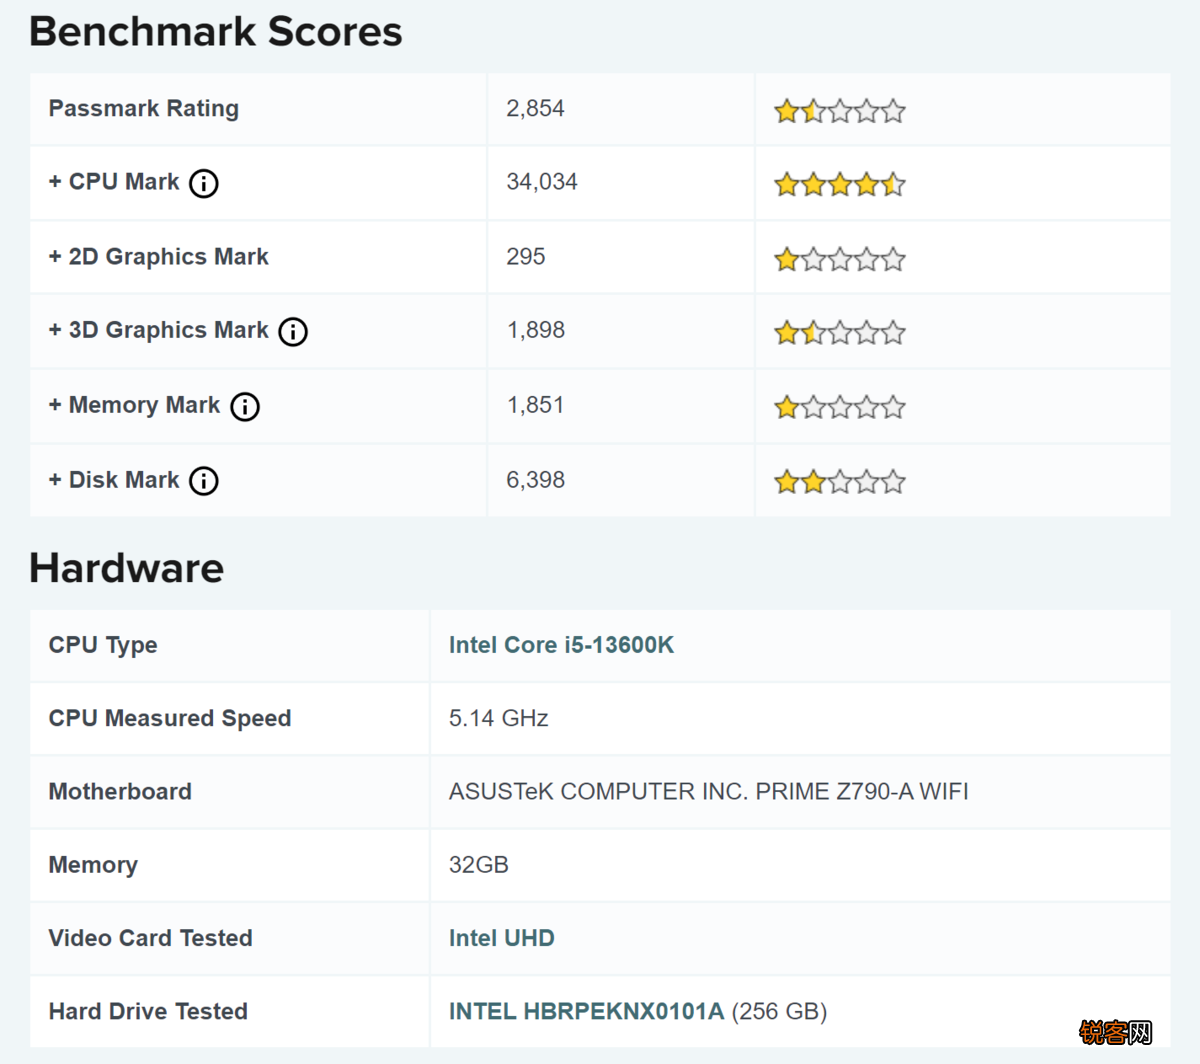1200x1064 pixels.
Task: Click the CPU Type label
Action: pos(103,645)
